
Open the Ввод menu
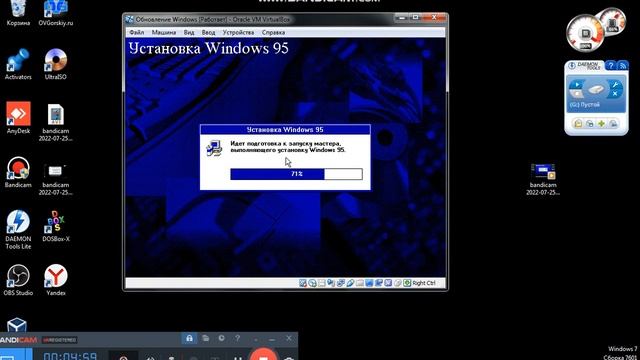208,32
